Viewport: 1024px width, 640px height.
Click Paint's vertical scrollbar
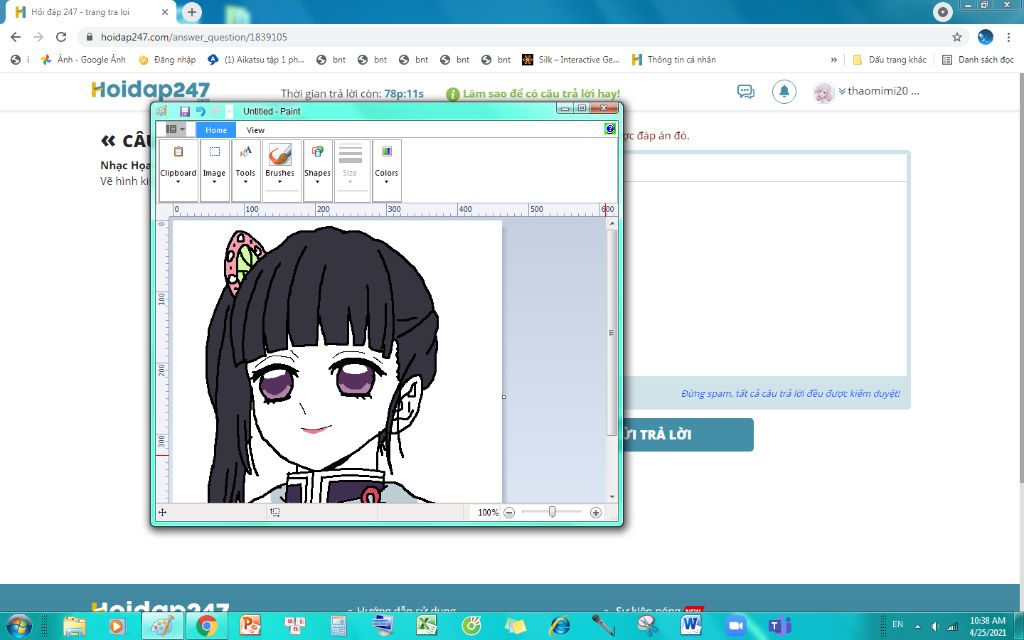pos(612,332)
